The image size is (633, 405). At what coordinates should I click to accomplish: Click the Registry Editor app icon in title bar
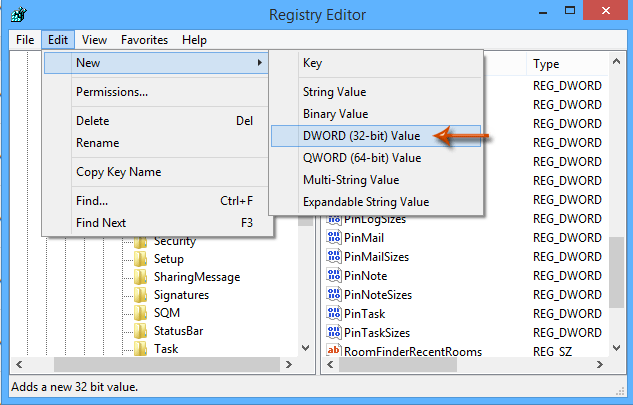pyautogui.click(x=19, y=15)
